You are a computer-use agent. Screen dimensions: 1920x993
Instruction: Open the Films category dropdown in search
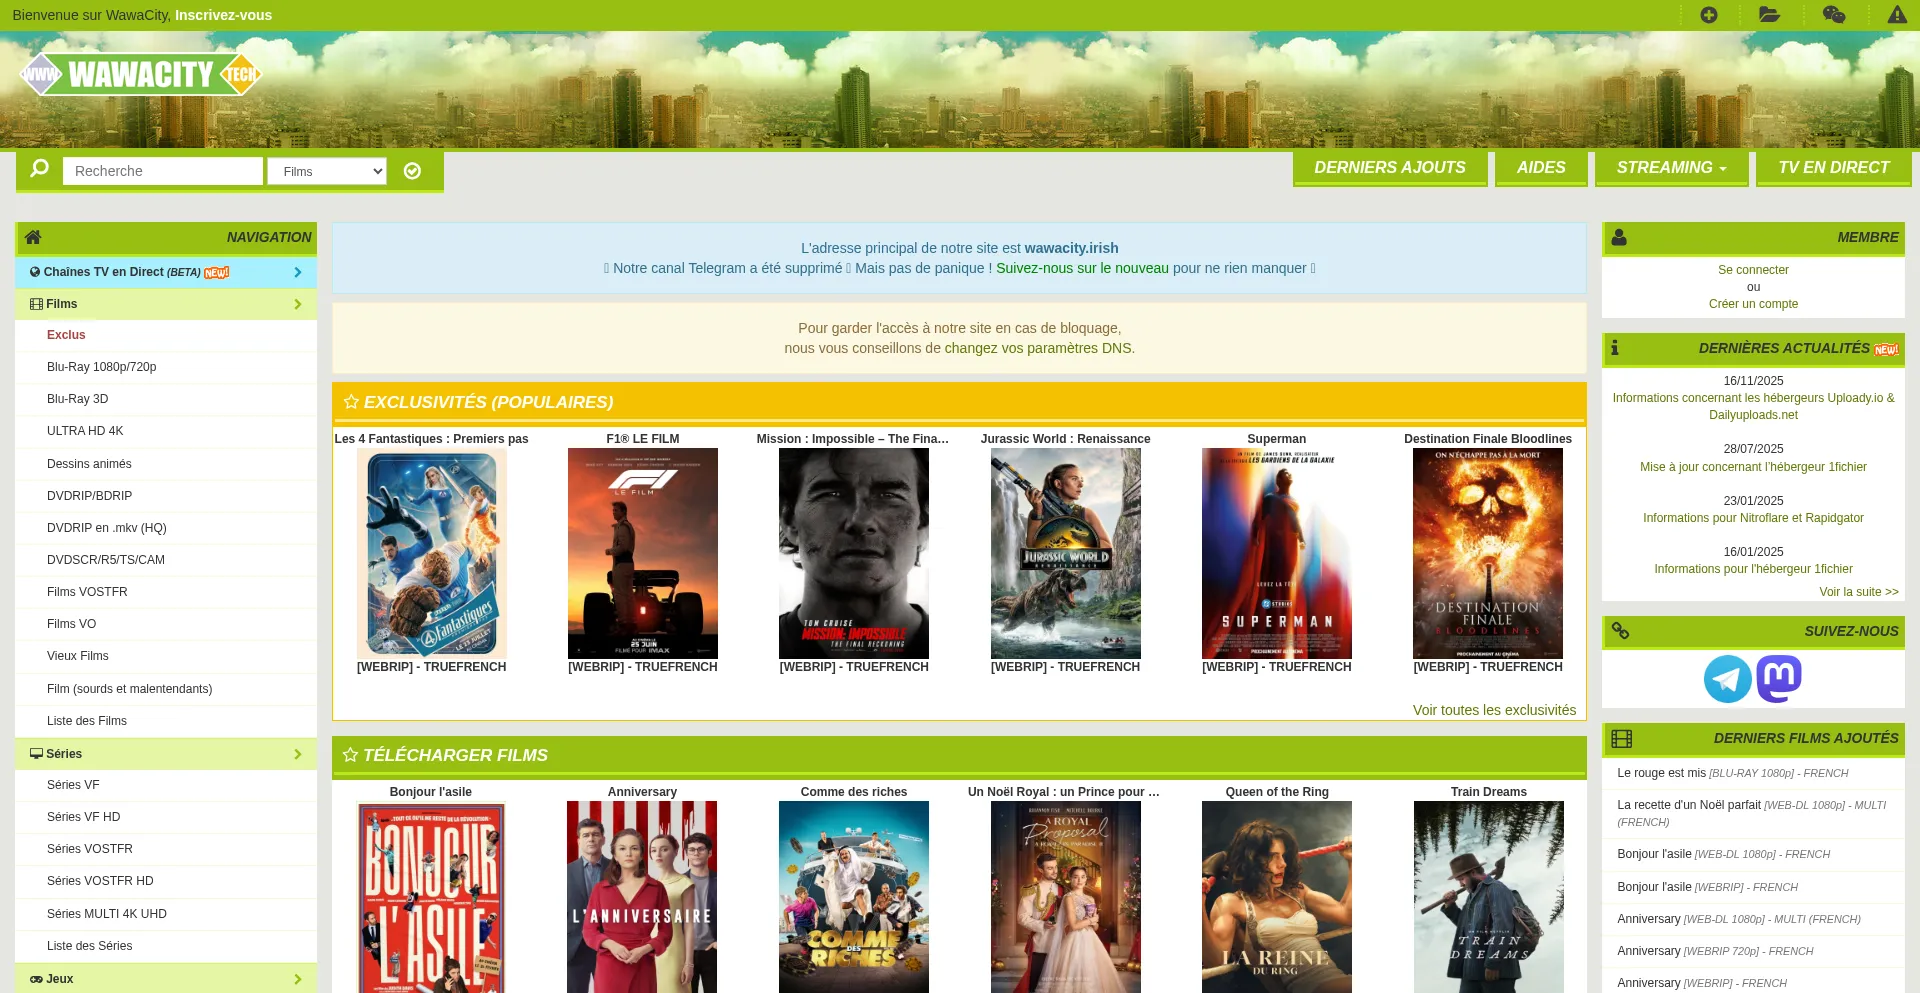coord(327,171)
